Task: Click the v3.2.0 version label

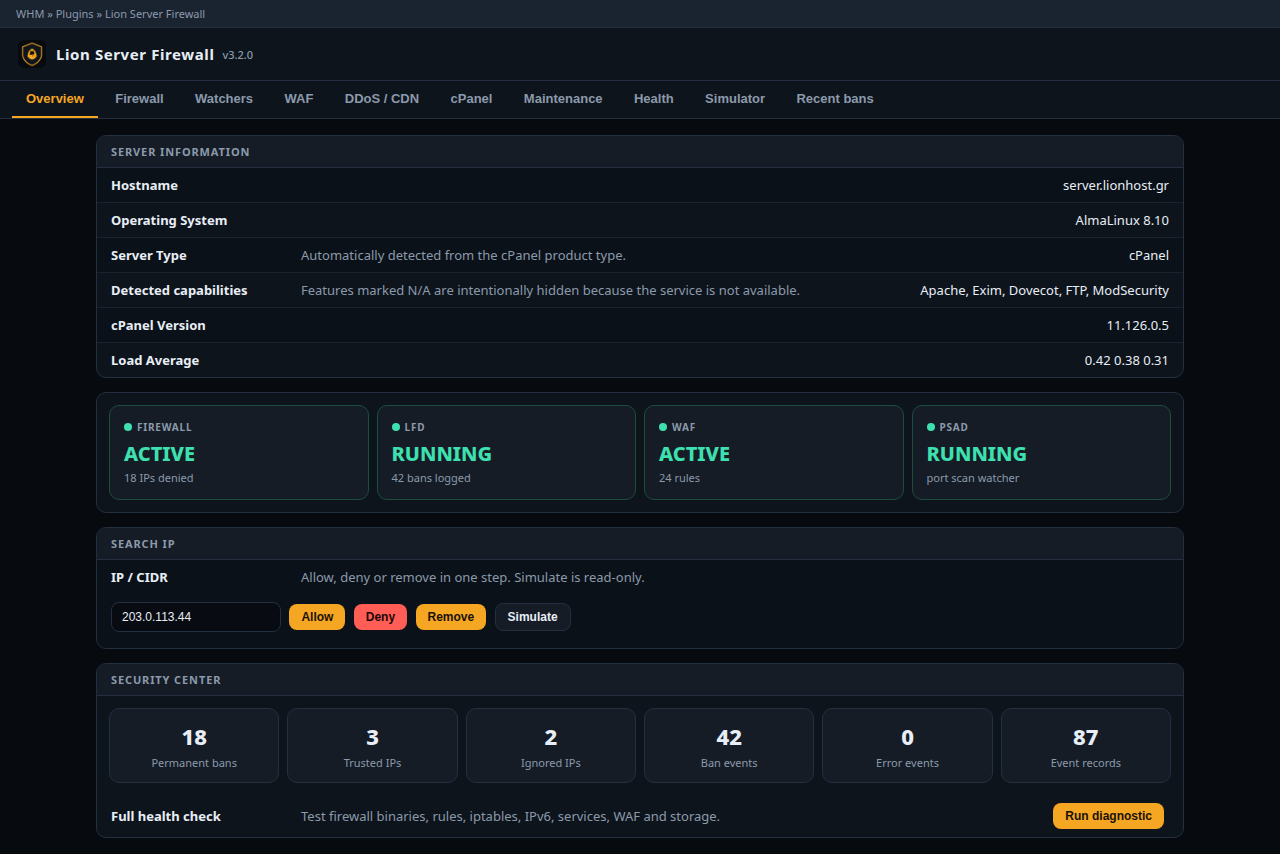Action: 238,55
